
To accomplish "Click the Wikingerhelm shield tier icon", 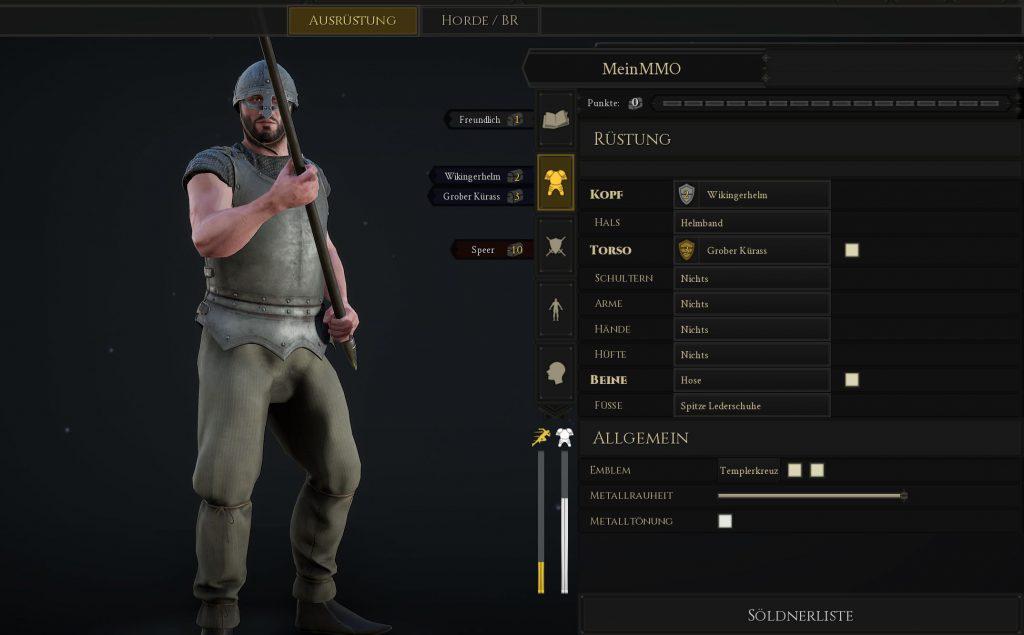I will (686, 195).
